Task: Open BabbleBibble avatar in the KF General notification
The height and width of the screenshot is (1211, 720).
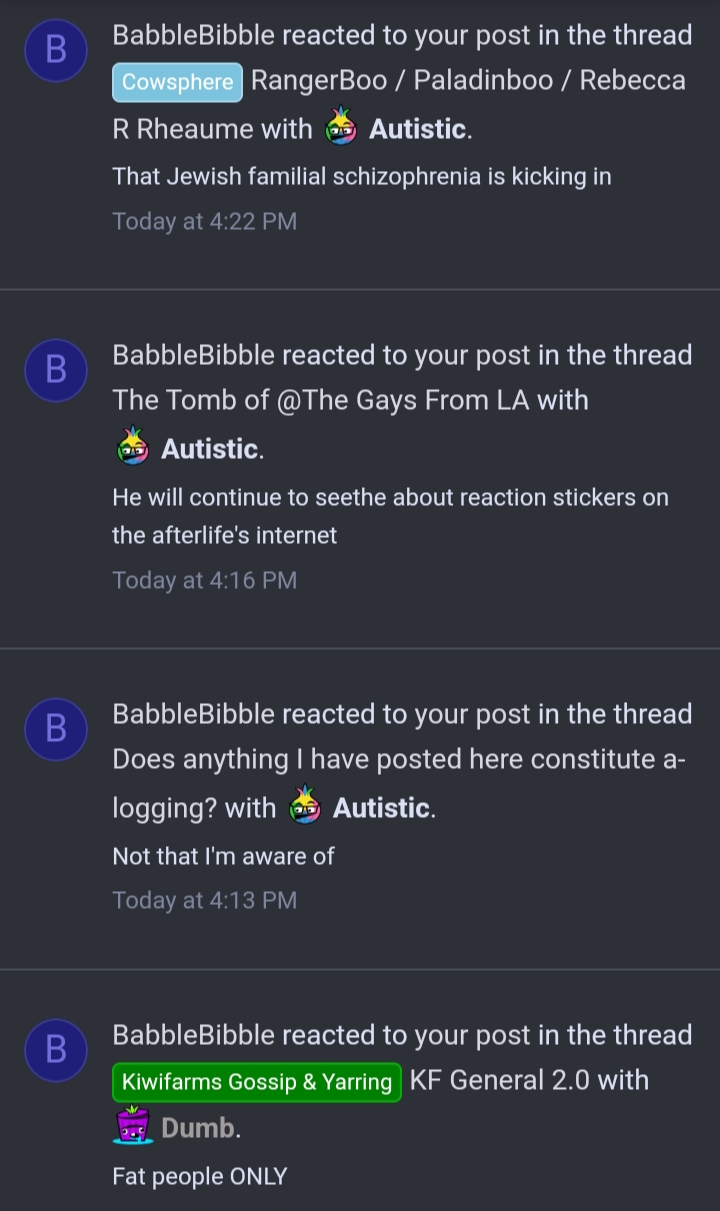Action: pos(56,1050)
